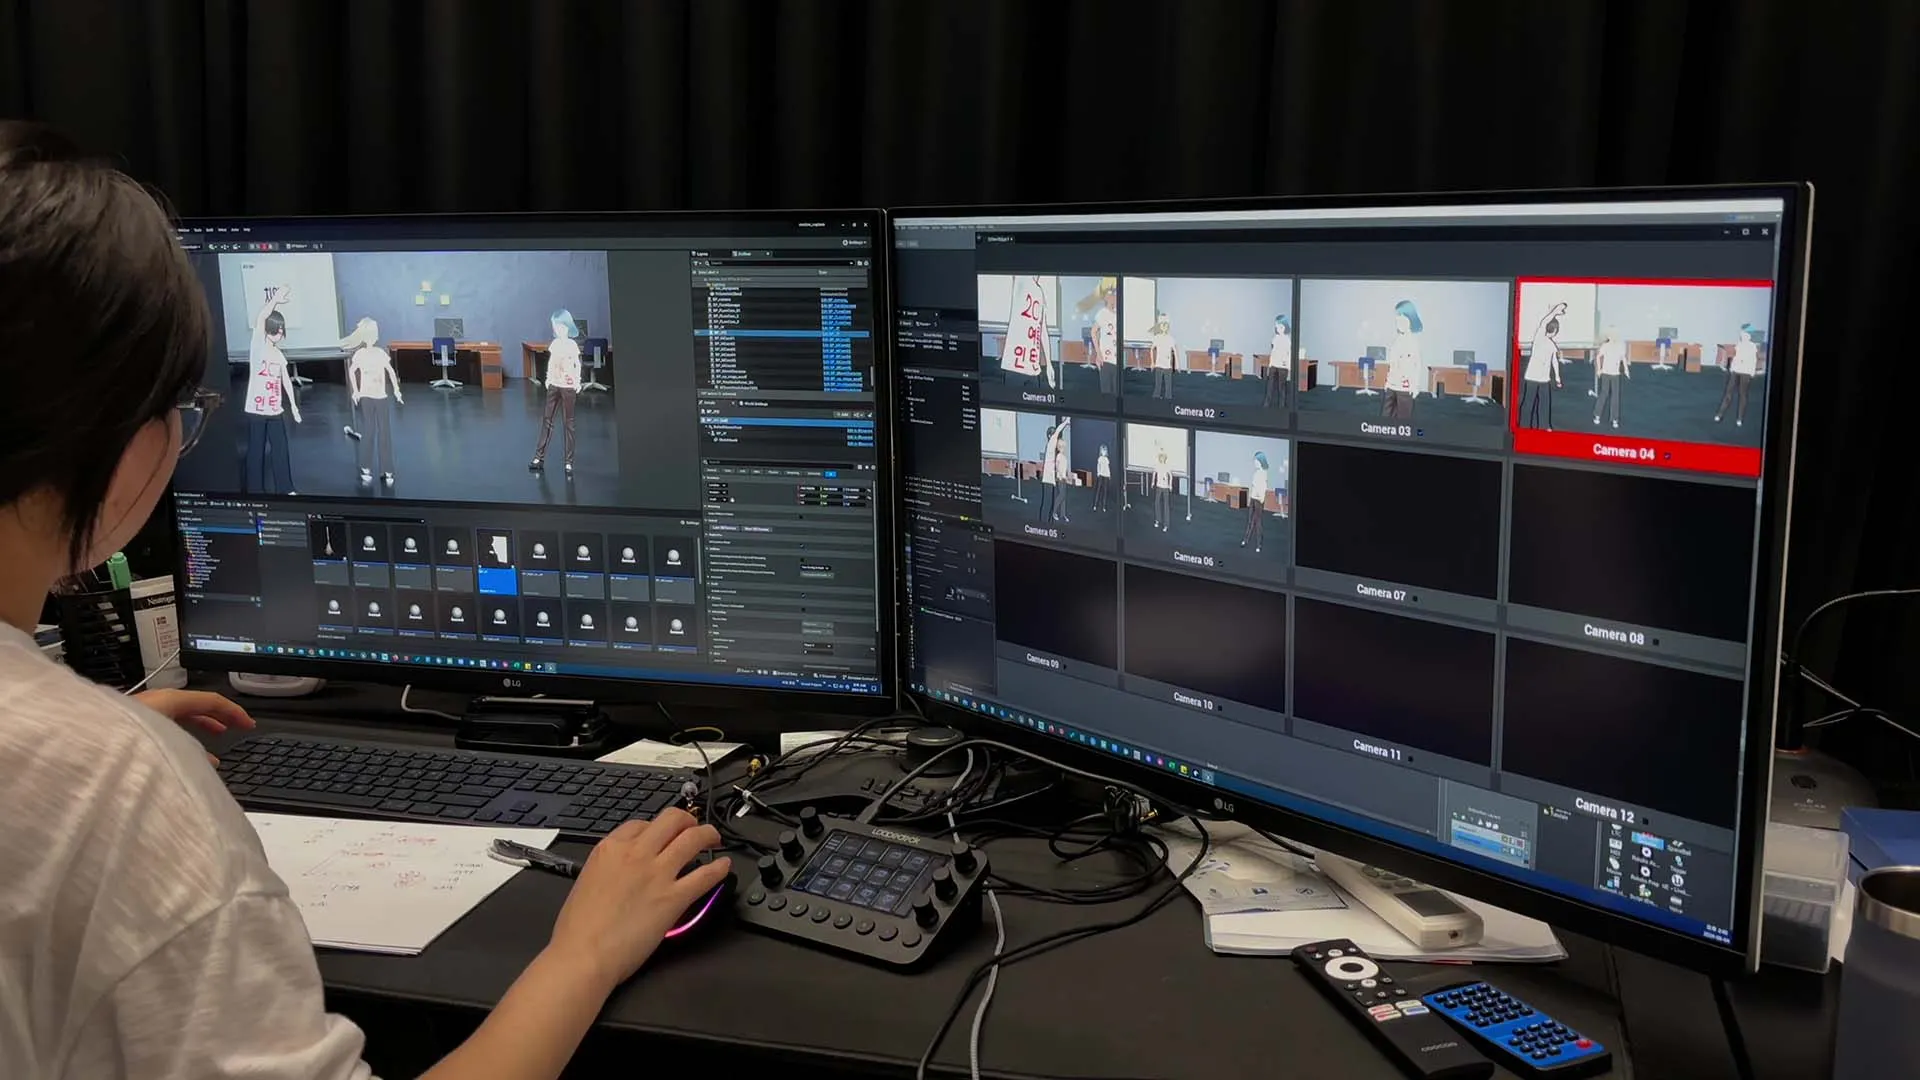Click the Camera 06 status indicator icon
Screen dimensions: 1920x1080
pyautogui.click(x=1221, y=562)
